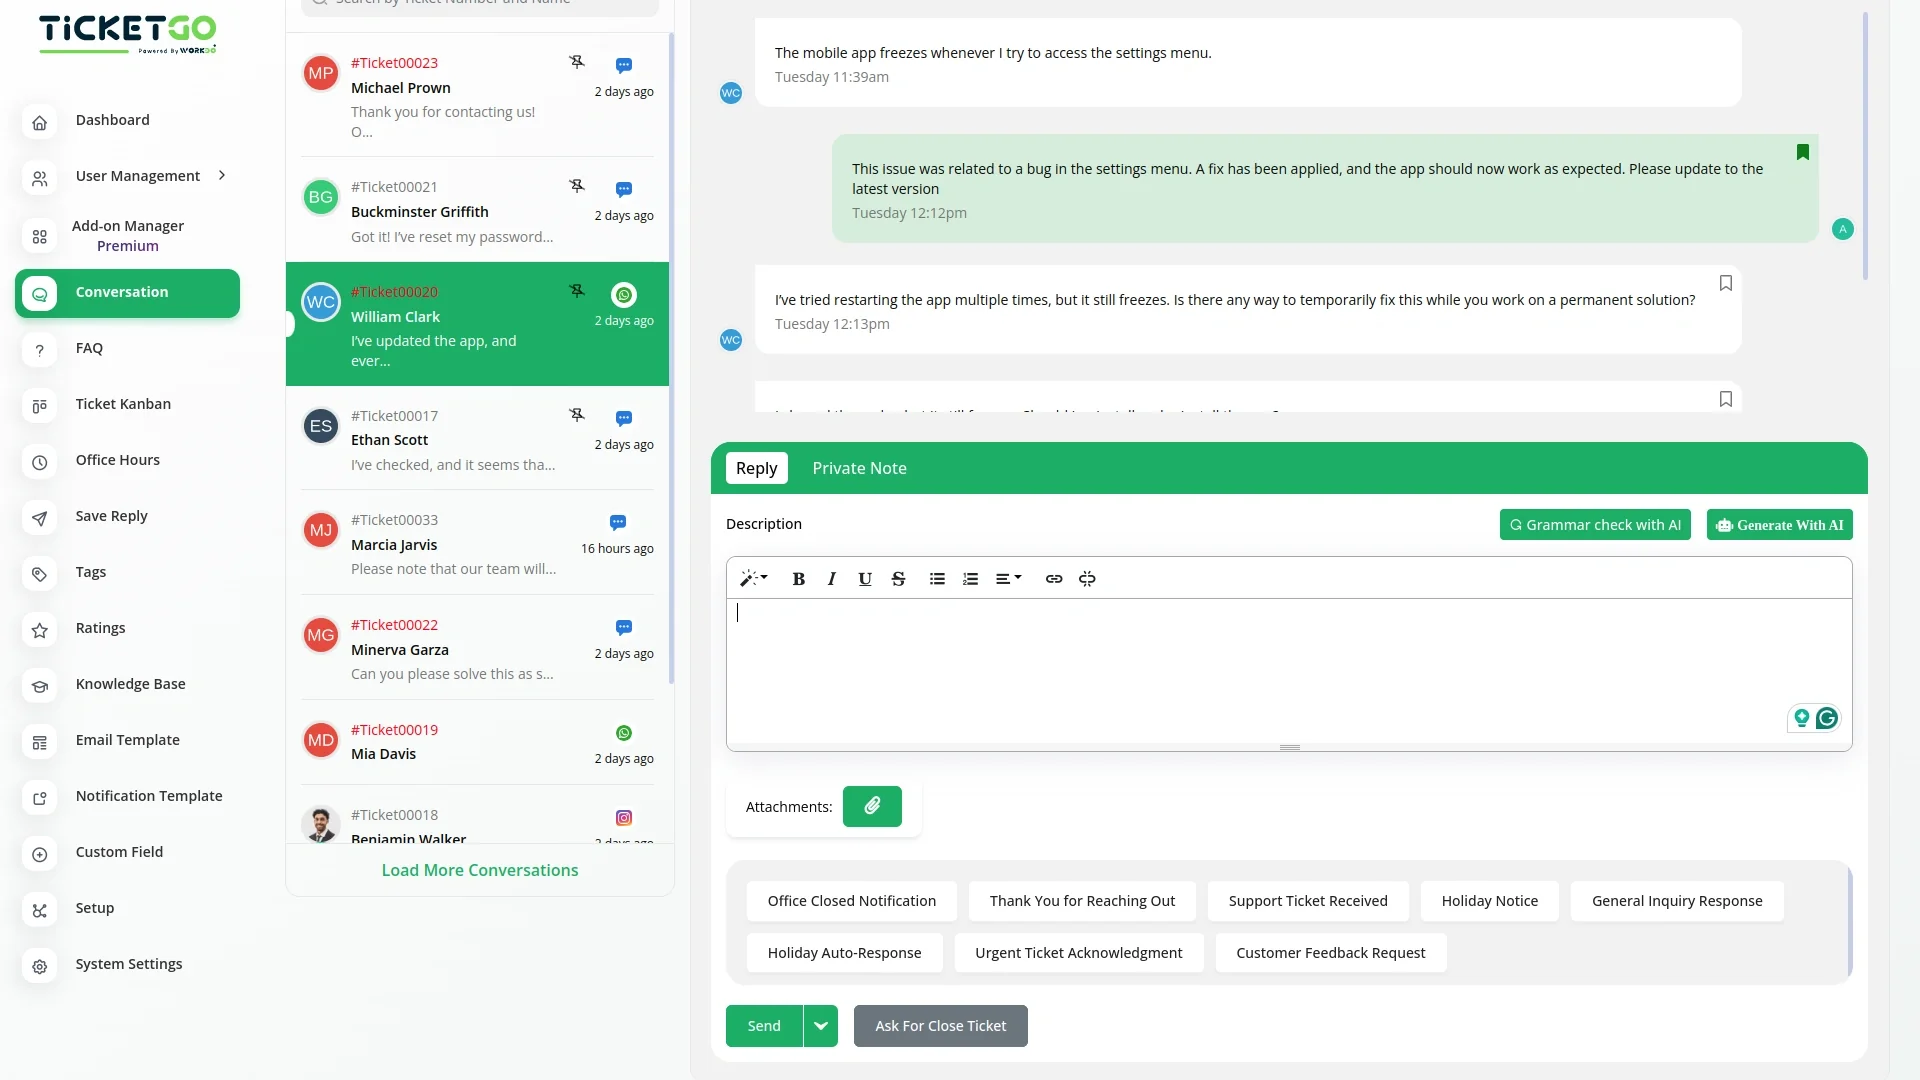Click the pin icon on Ticket00023

tap(577, 62)
